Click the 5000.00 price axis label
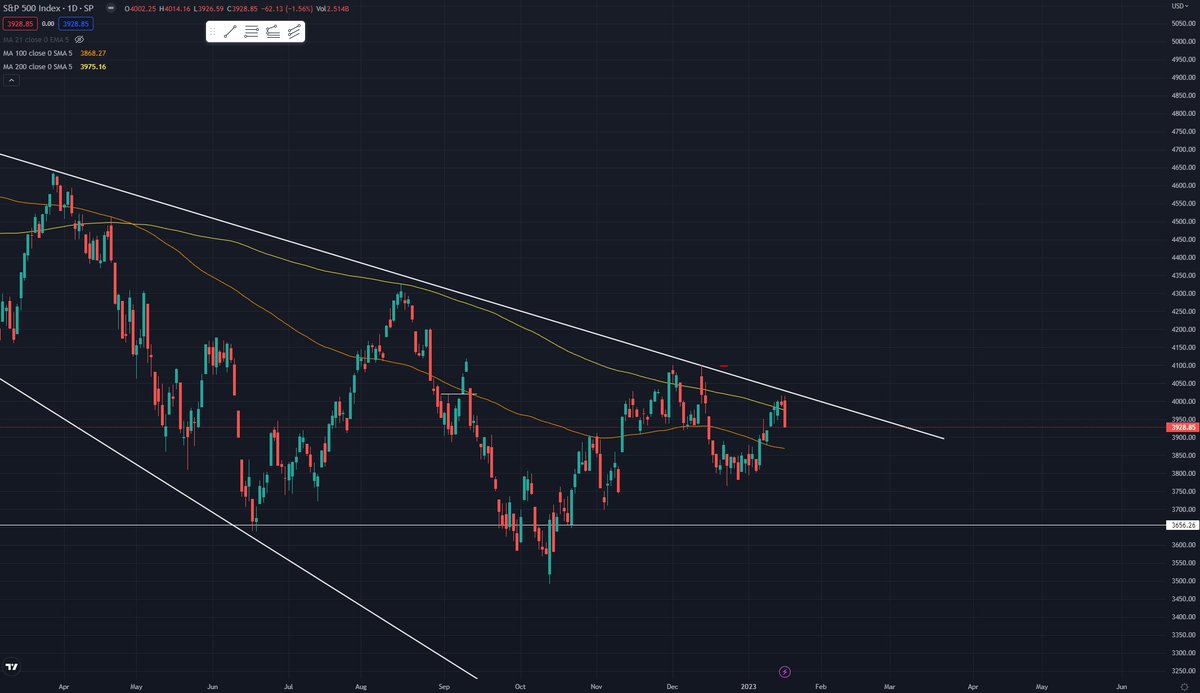1200x693 pixels. click(x=1182, y=41)
